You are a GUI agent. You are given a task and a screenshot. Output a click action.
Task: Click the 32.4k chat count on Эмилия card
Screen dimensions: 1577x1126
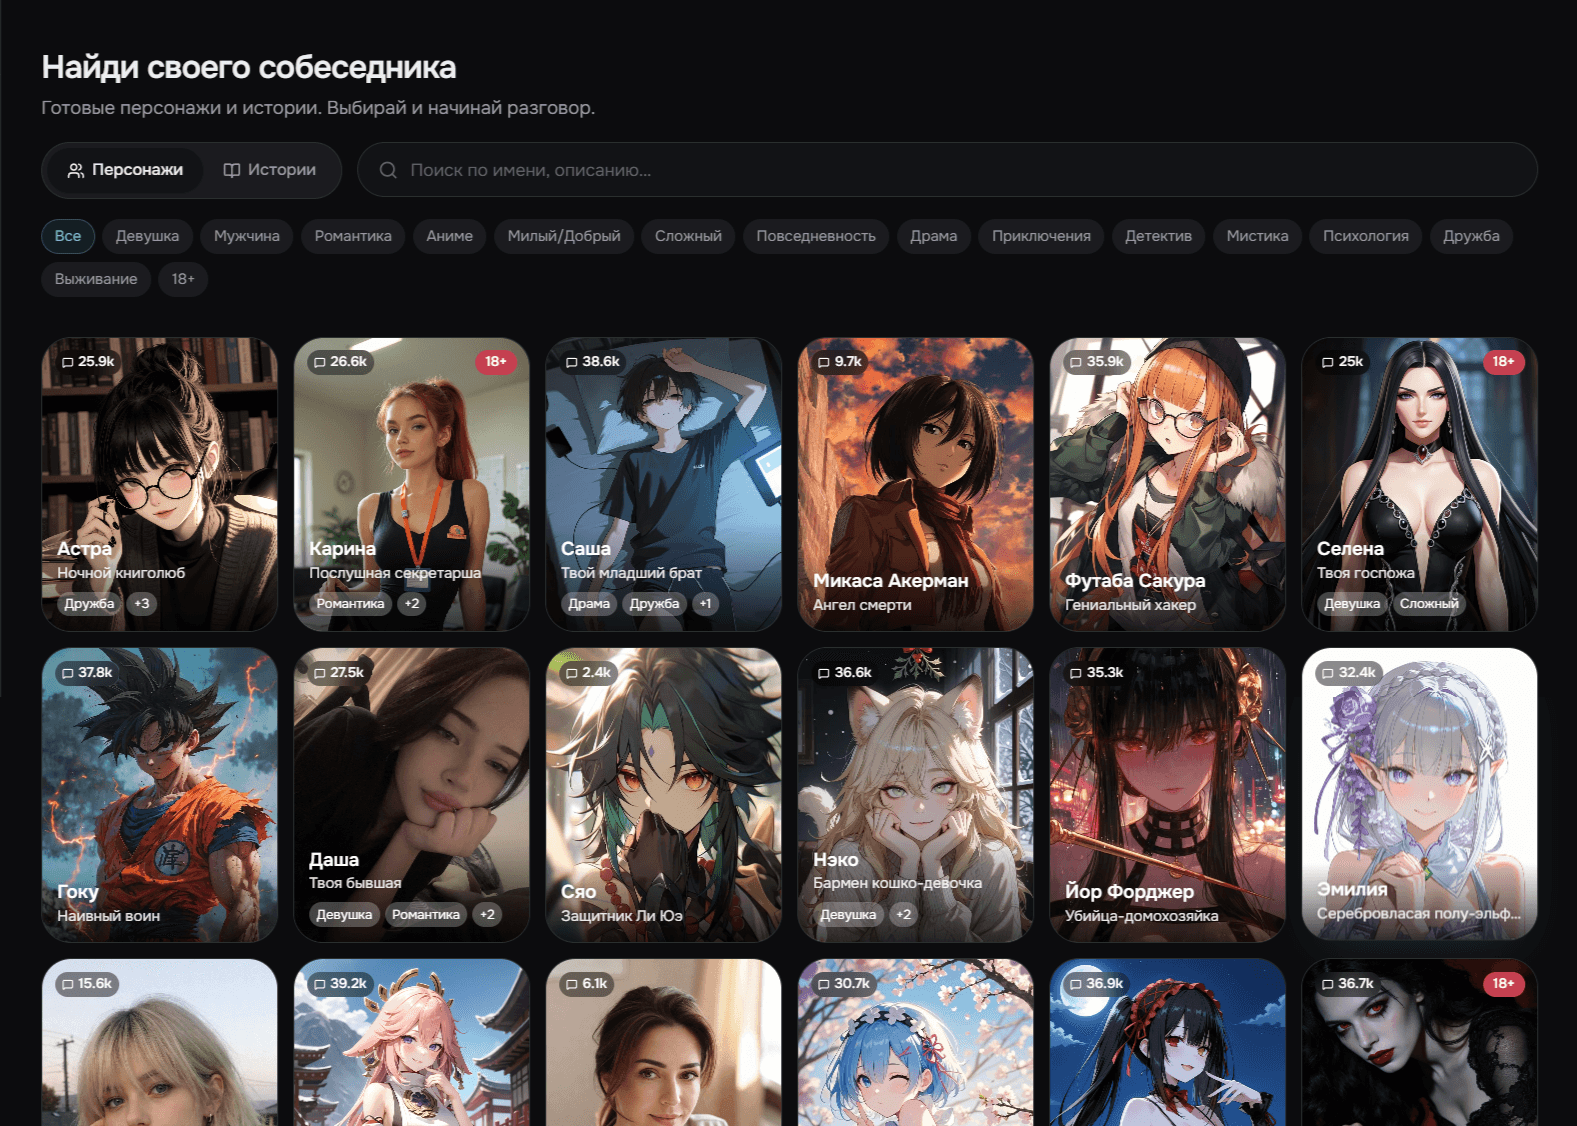click(x=1349, y=673)
